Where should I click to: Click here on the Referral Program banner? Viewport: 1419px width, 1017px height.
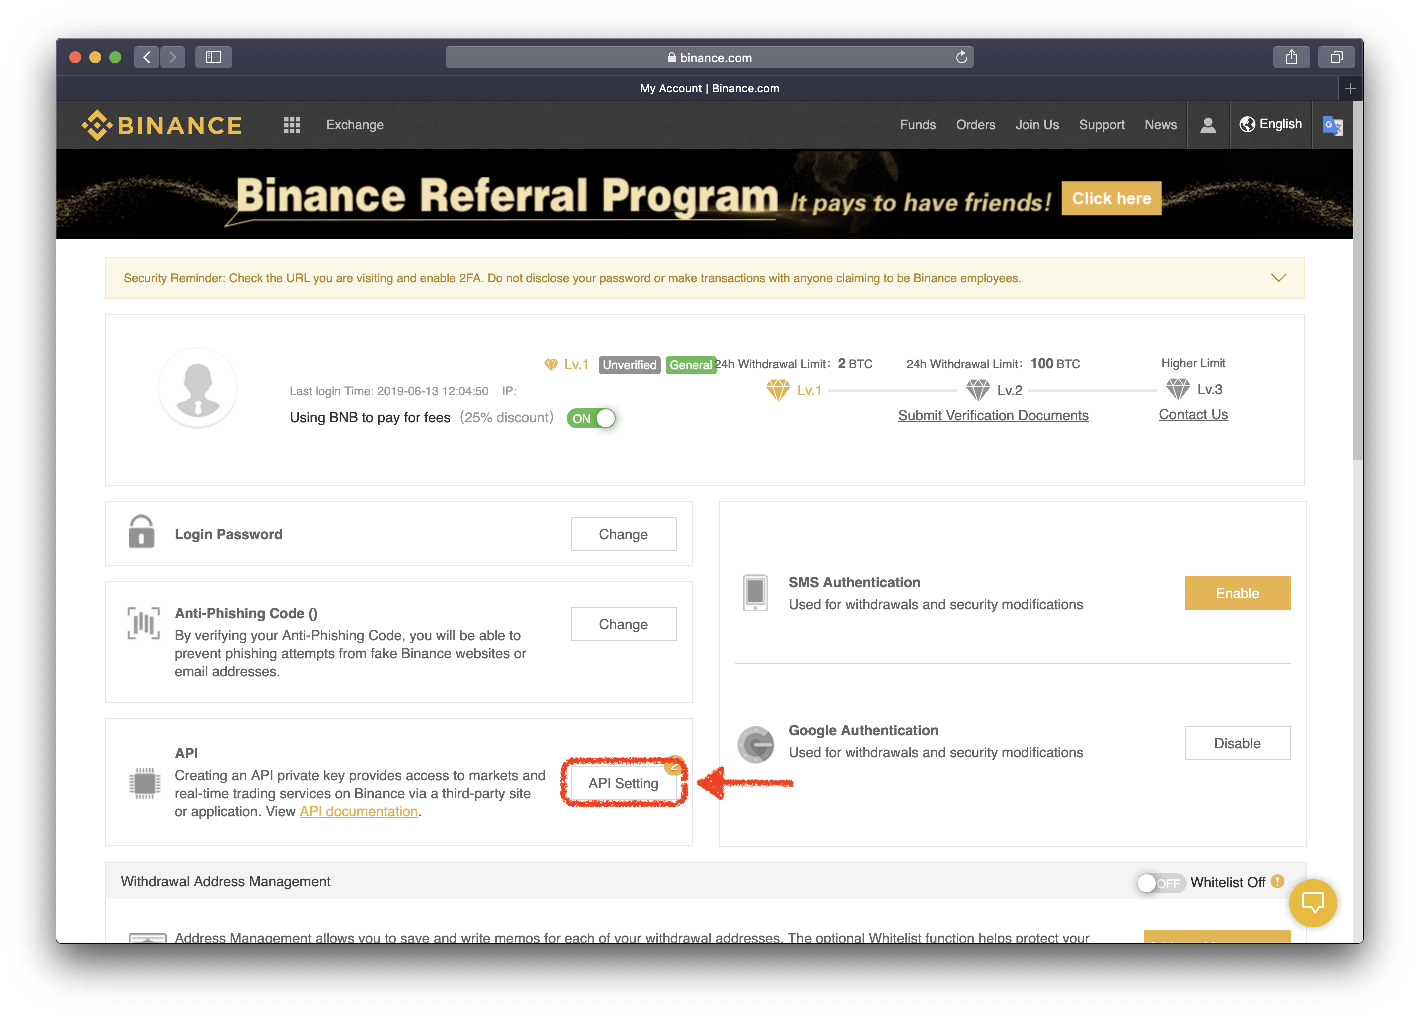[x=1112, y=198]
